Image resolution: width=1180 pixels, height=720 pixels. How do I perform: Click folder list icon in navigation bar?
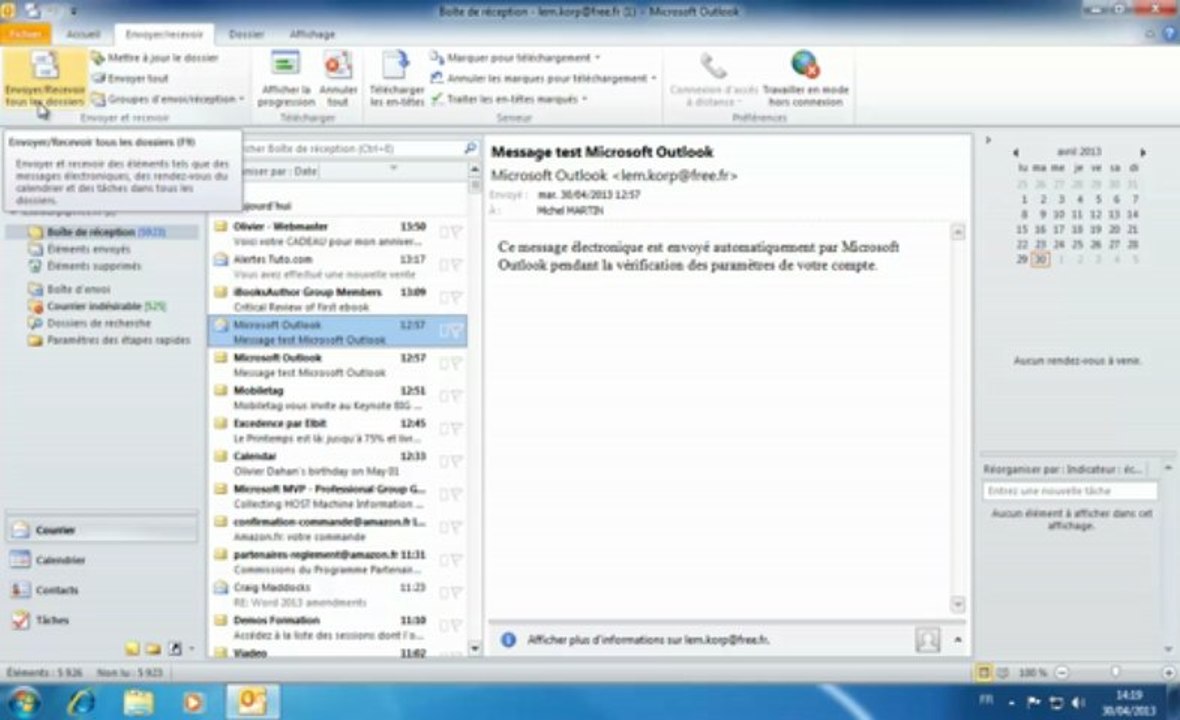(x=154, y=649)
